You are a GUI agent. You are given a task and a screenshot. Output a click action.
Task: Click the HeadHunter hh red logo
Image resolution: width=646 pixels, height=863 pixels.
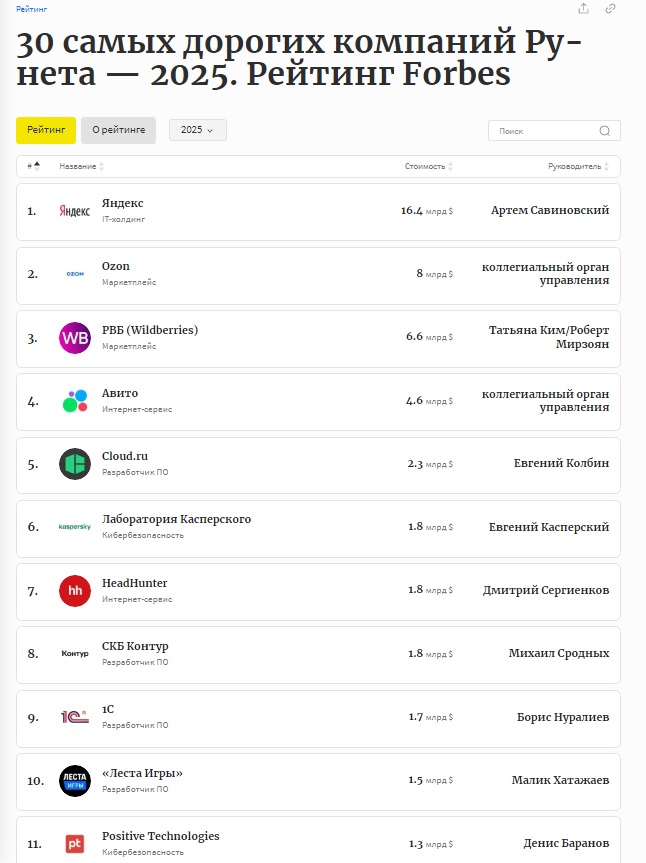pyautogui.click(x=75, y=591)
